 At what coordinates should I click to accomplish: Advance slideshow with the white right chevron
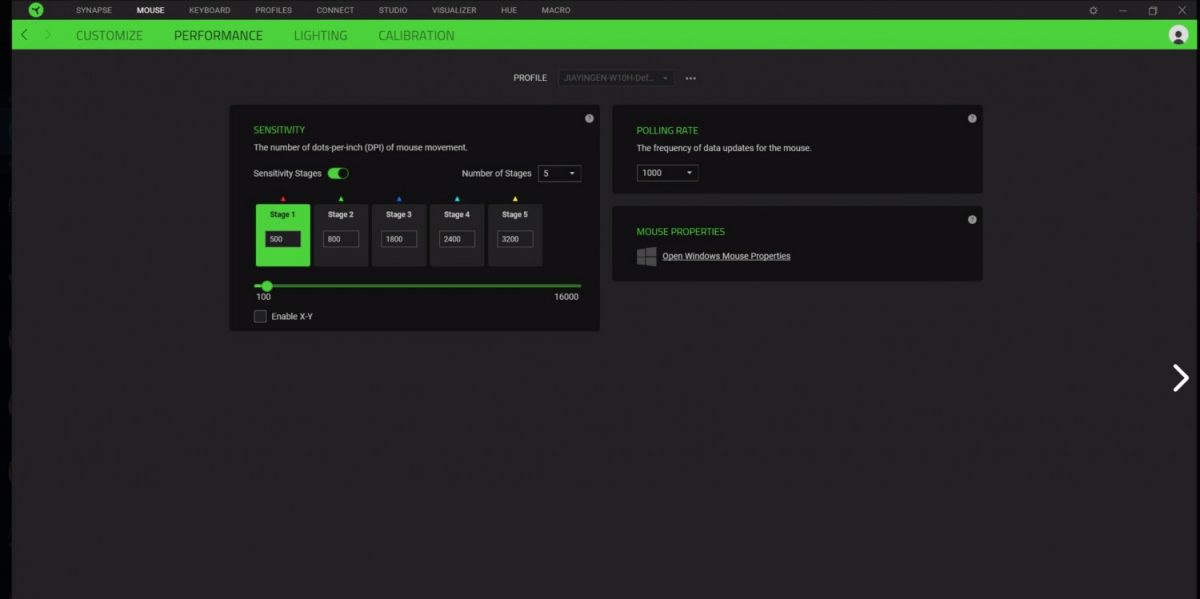click(x=1181, y=377)
